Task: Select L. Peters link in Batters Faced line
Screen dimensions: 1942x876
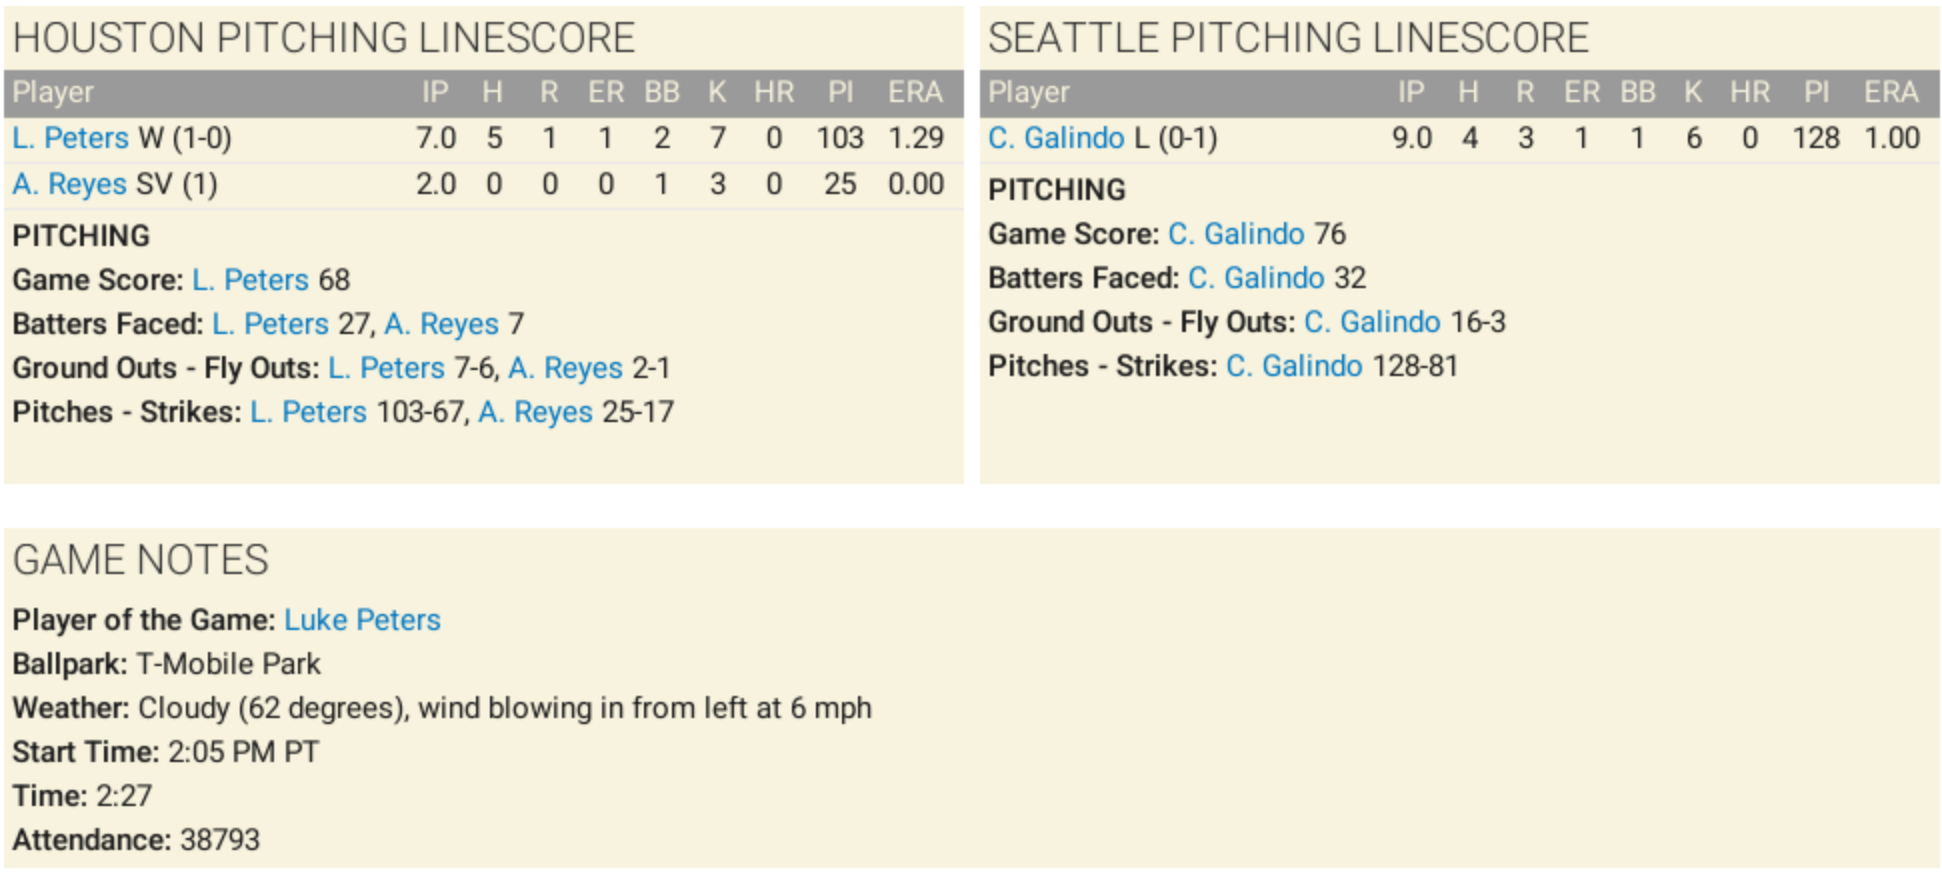Action: [270, 324]
